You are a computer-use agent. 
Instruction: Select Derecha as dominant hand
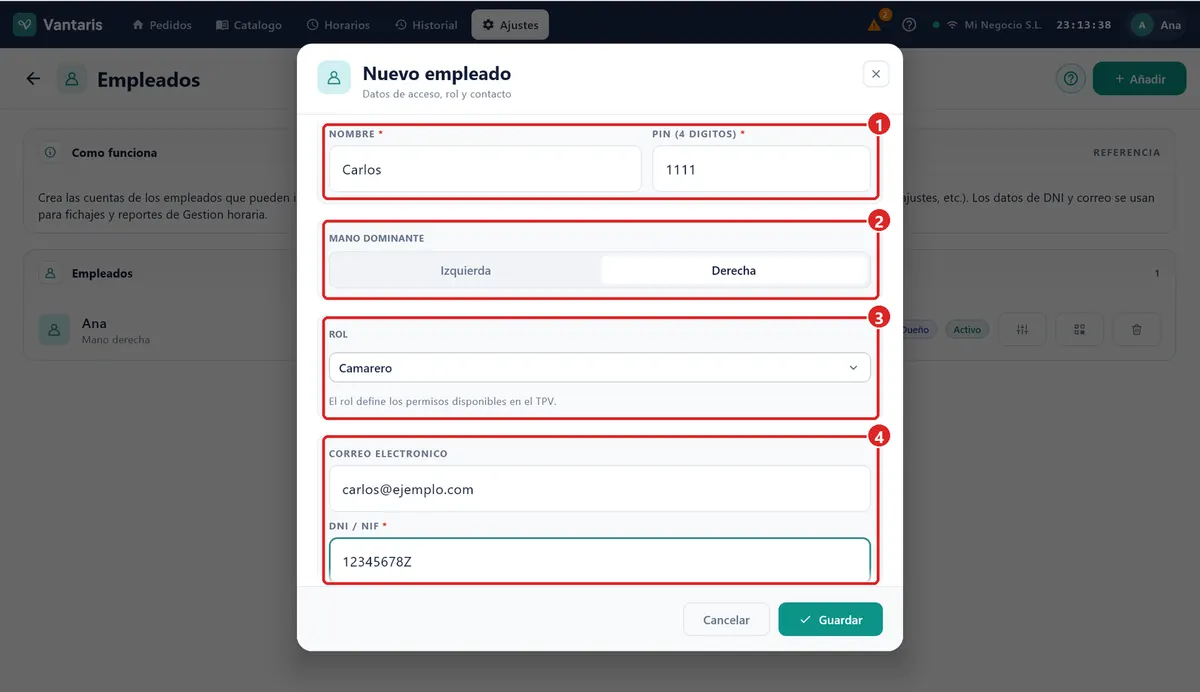click(x=734, y=271)
